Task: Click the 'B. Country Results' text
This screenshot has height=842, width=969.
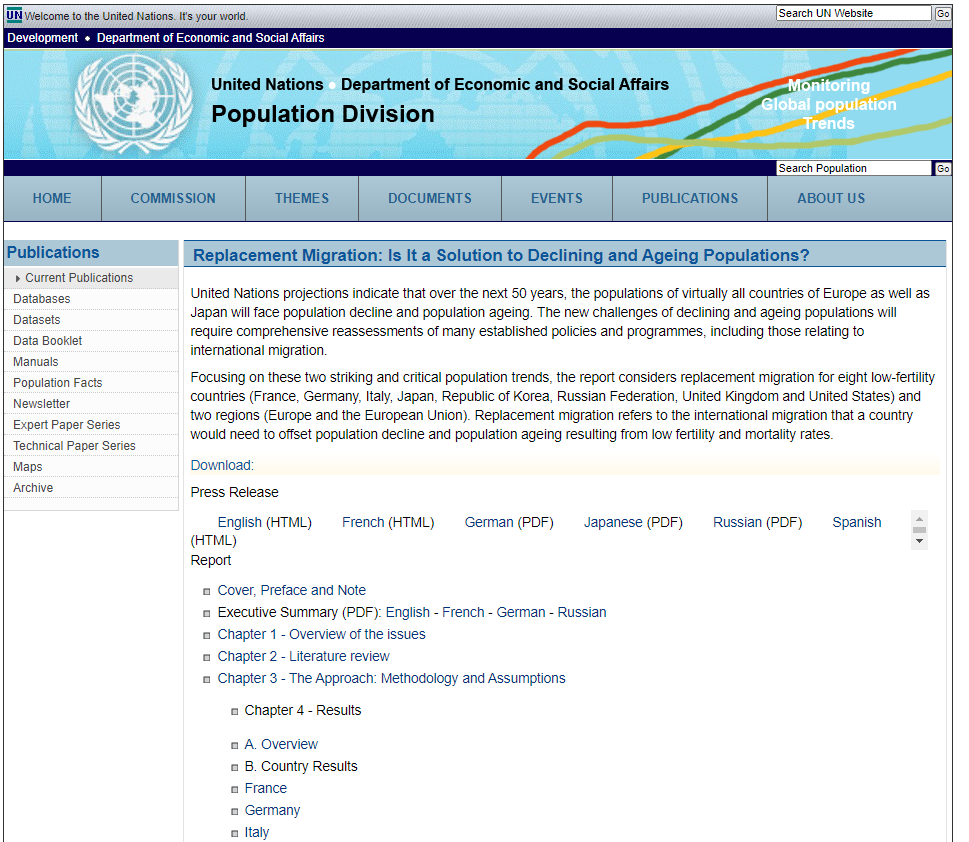Action: click(301, 767)
